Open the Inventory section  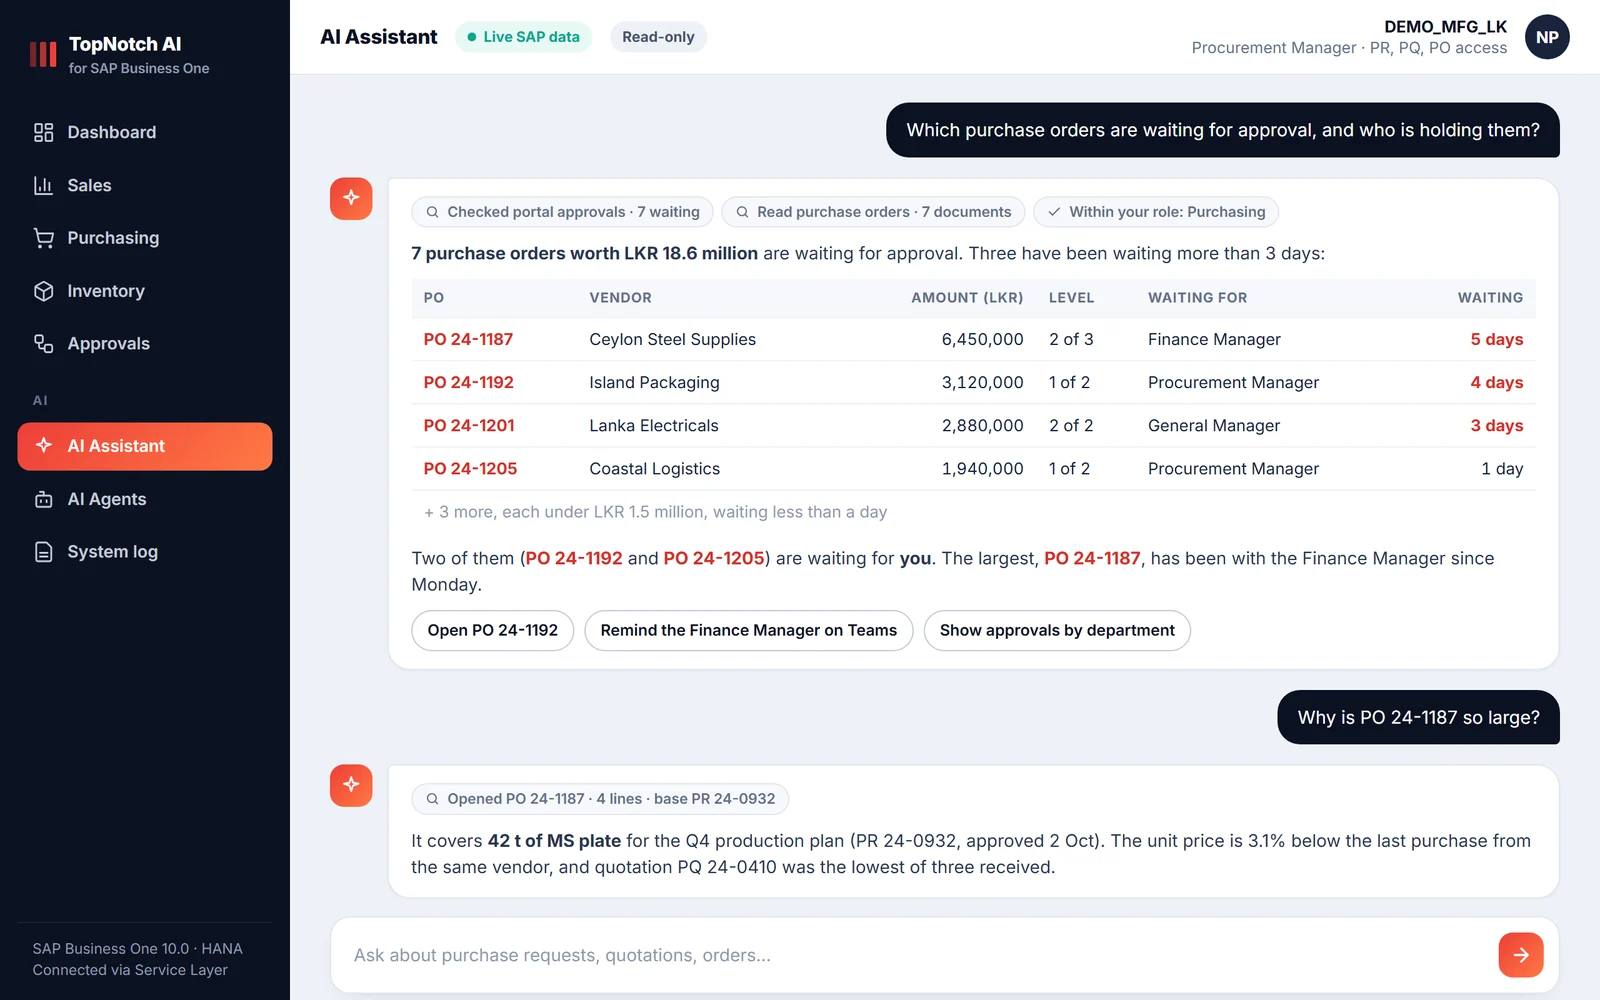click(145, 291)
